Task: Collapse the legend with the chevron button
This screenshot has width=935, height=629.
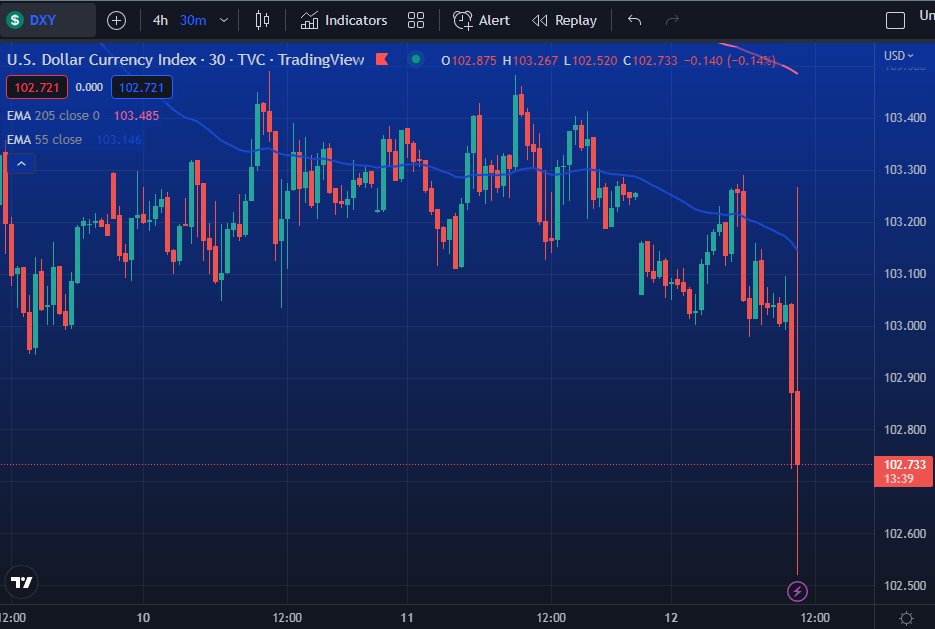Action: coord(20,162)
